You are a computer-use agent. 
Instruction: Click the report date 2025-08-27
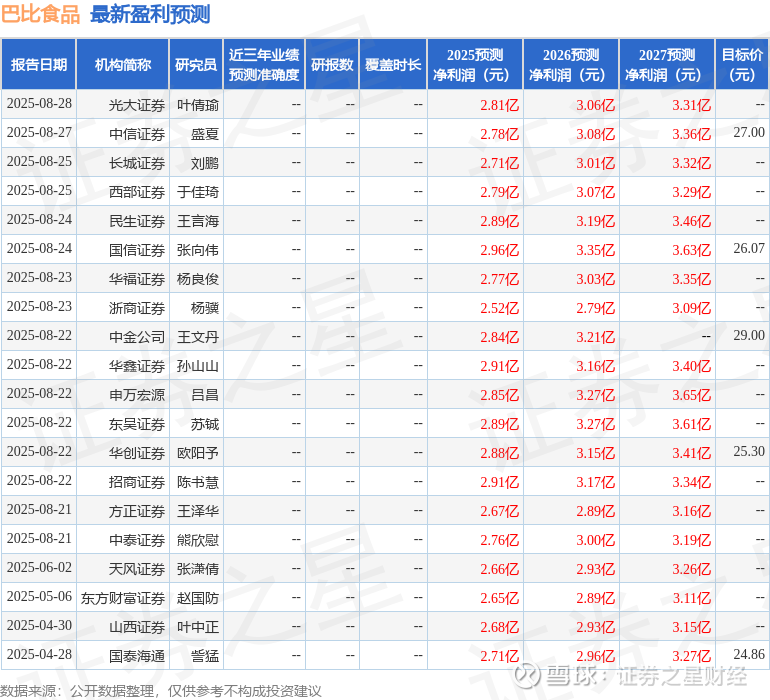(39, 132)
